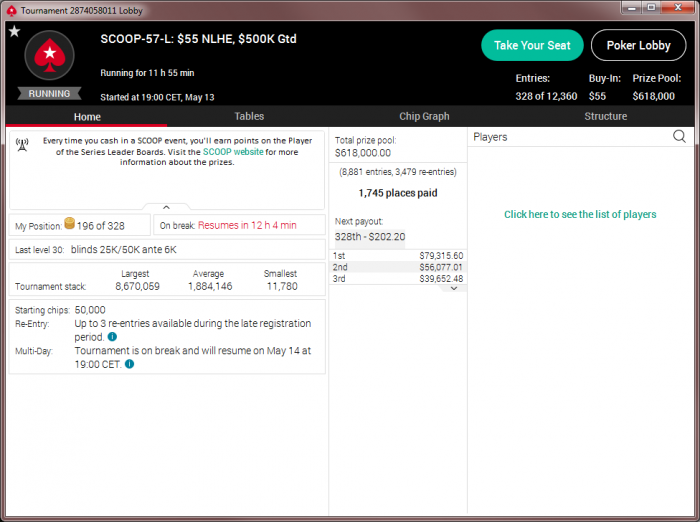Click the tournament title SCOOP-57-L
700x522 pixels.
click(198, 39)
